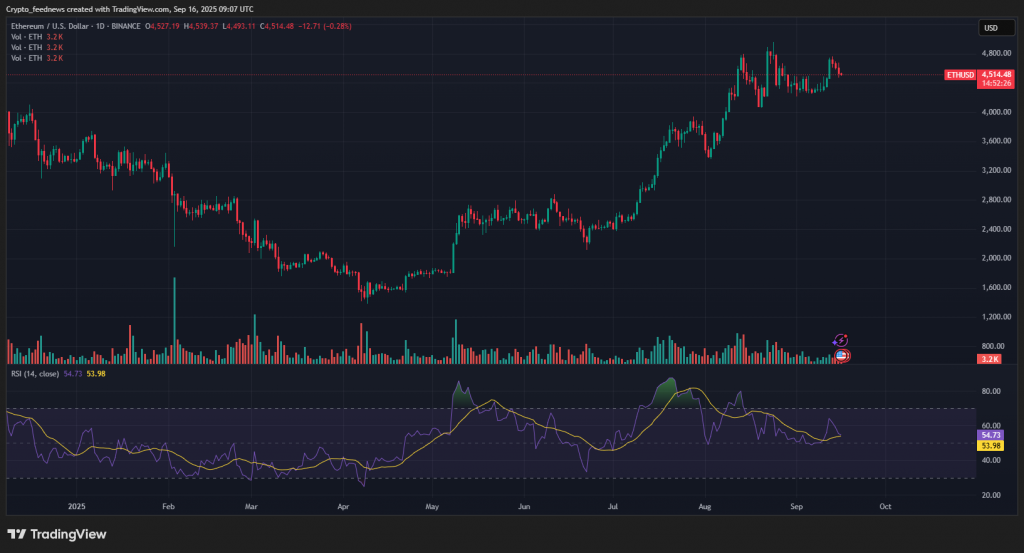This screenshot has height=553, width=1024.
Task: Click the red 4,514.48 current price label
Action: [x=996, y=74]
